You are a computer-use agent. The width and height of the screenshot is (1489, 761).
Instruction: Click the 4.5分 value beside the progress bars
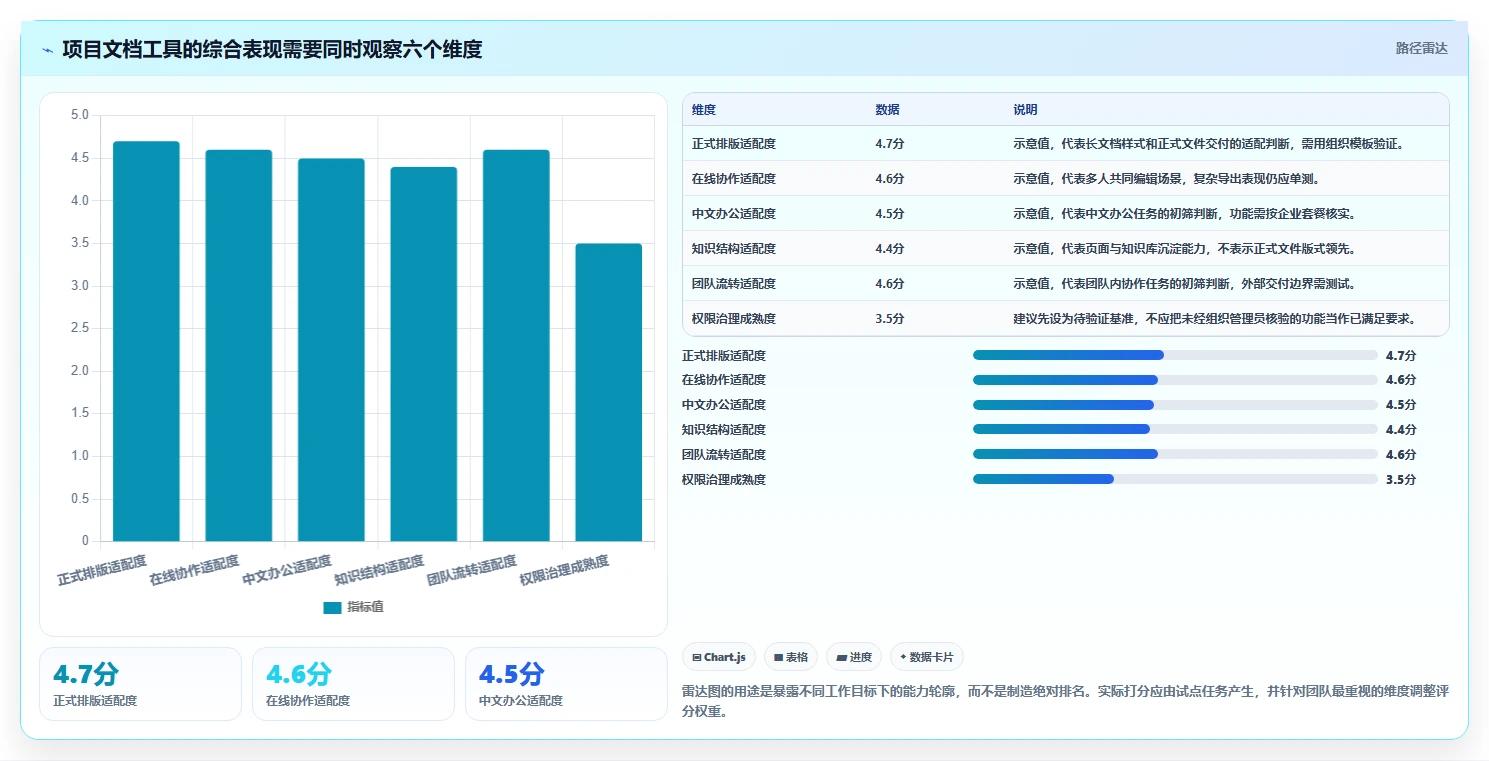pyautogui.click(x=1401, y=405)
